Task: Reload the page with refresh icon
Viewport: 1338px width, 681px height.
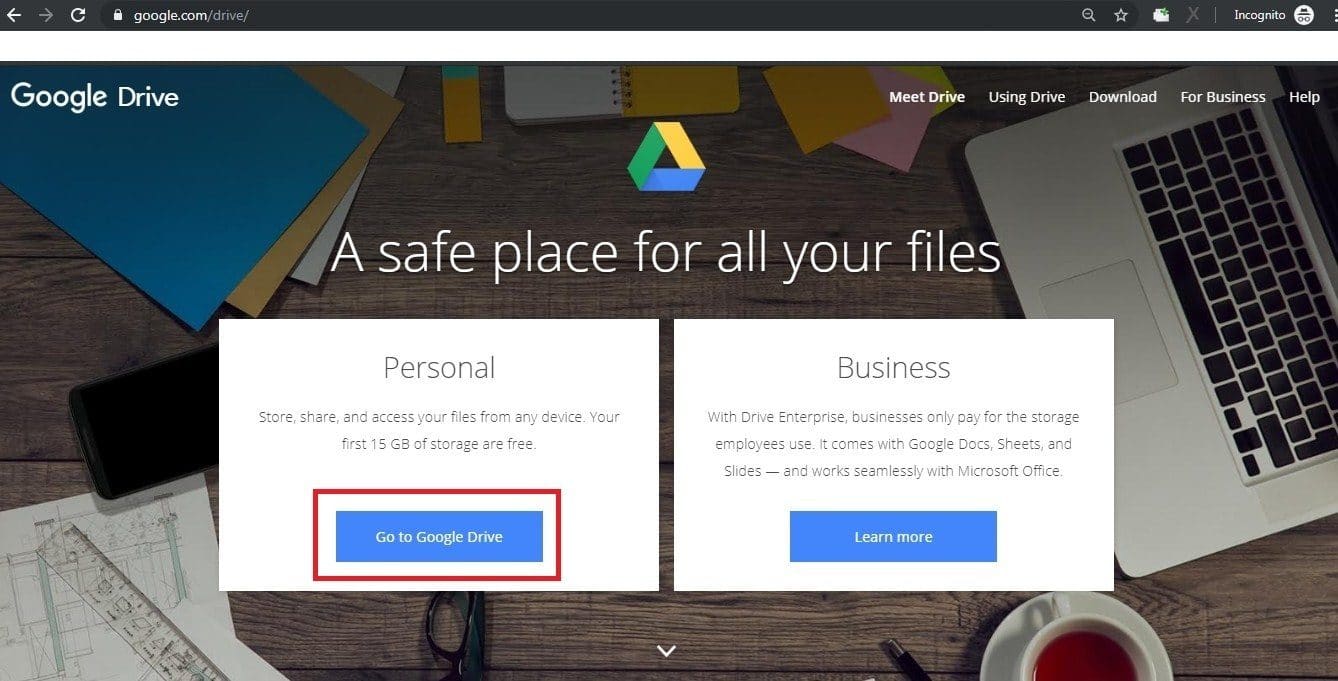Action: [x=78, y=15]
